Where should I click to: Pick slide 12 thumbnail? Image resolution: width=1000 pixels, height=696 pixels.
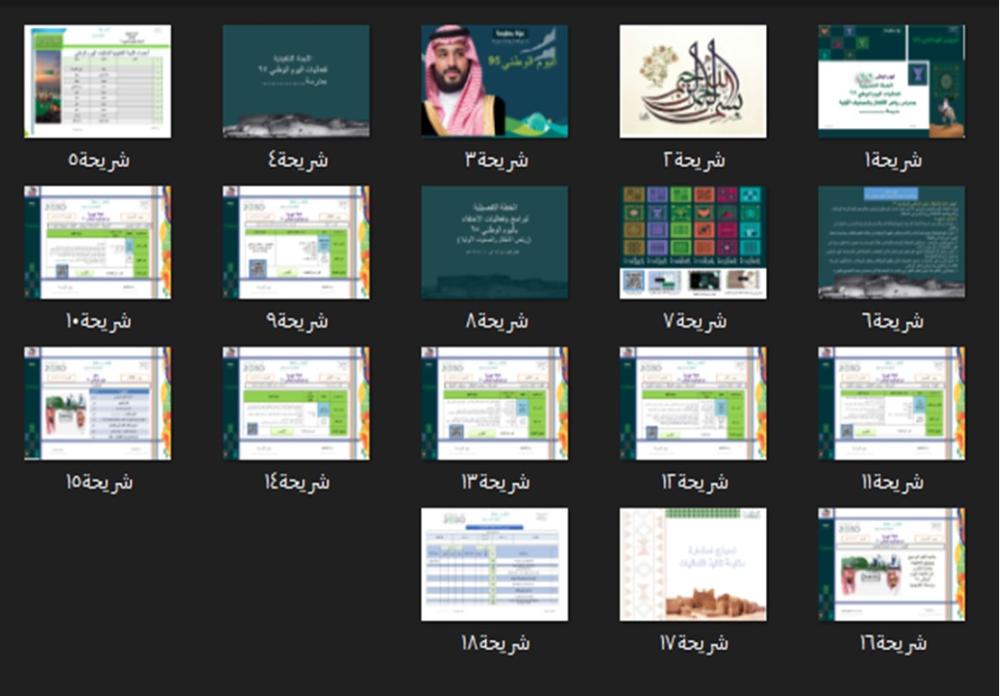[x=693, y=403]
